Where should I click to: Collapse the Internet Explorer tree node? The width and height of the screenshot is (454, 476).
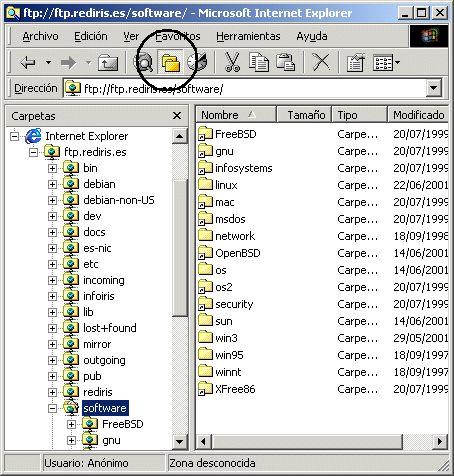[14, 136]
